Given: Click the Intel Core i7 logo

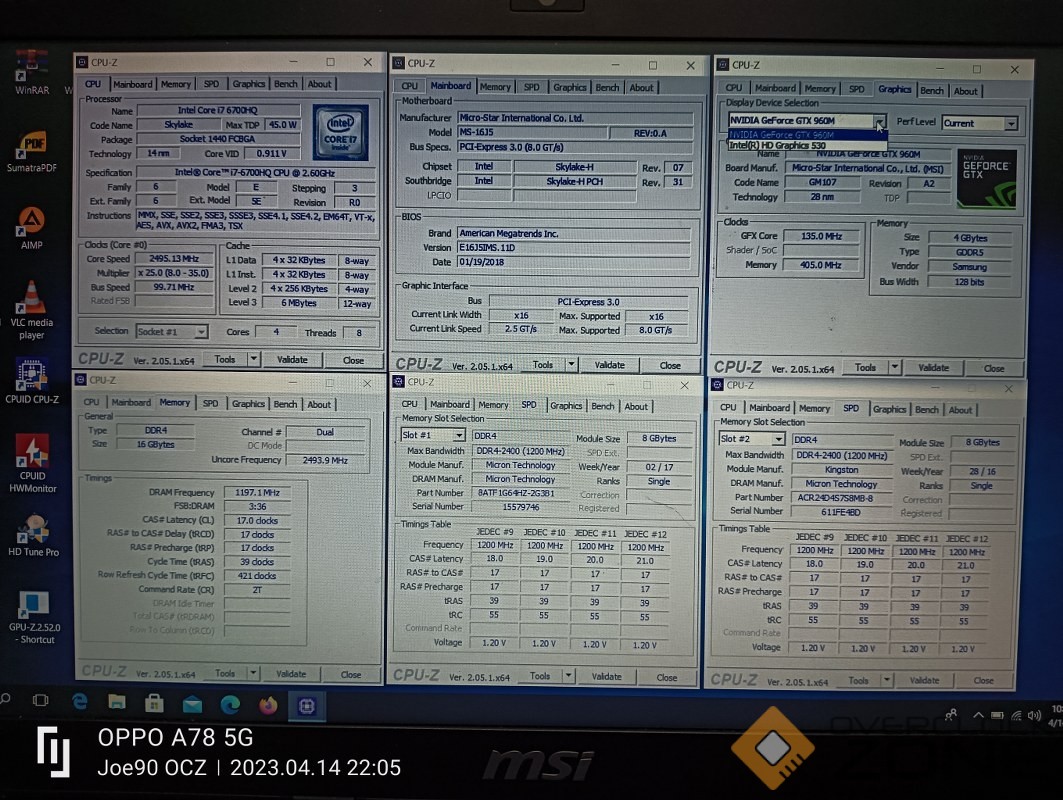Looking at the screenshot, I should coord(340,132).
